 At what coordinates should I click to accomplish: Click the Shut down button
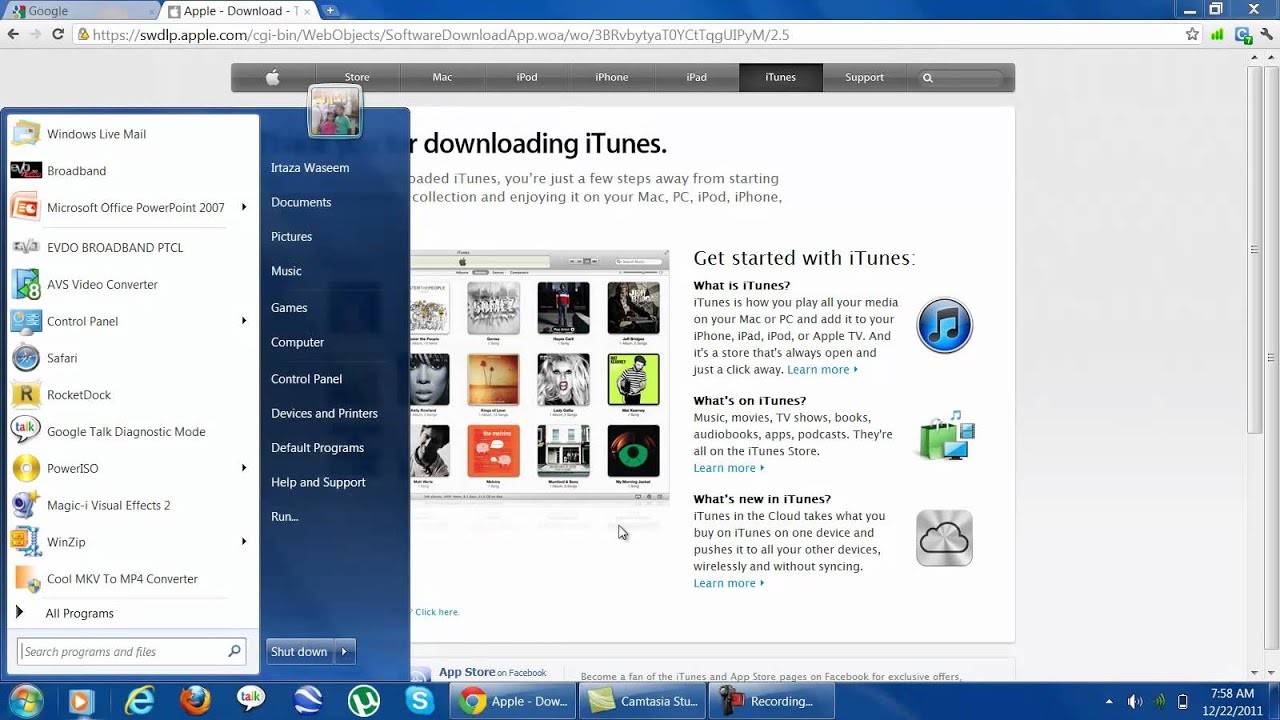pyautogui.click(x=299, y=652)
